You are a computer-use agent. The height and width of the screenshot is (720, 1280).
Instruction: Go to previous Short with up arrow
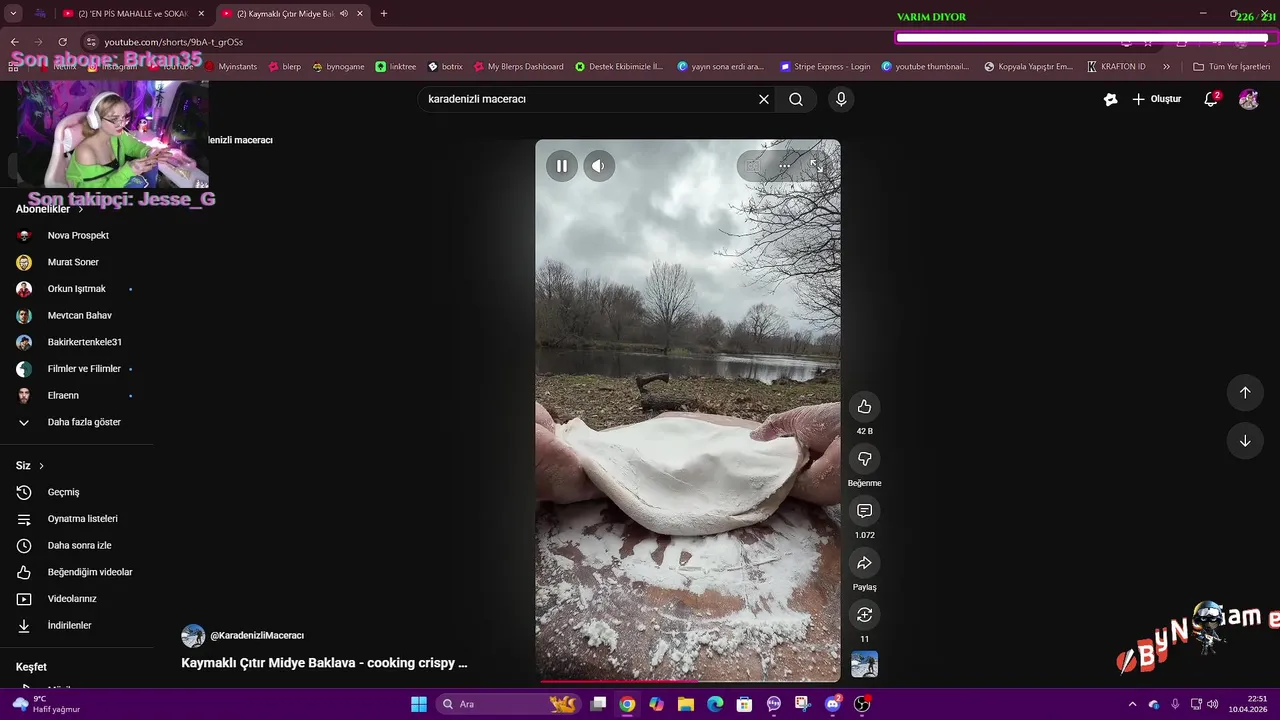click(x=1245, y=393)
